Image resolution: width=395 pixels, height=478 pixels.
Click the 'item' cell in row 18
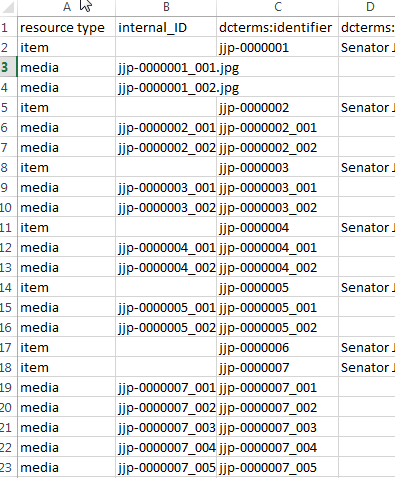tap(67, 367)
